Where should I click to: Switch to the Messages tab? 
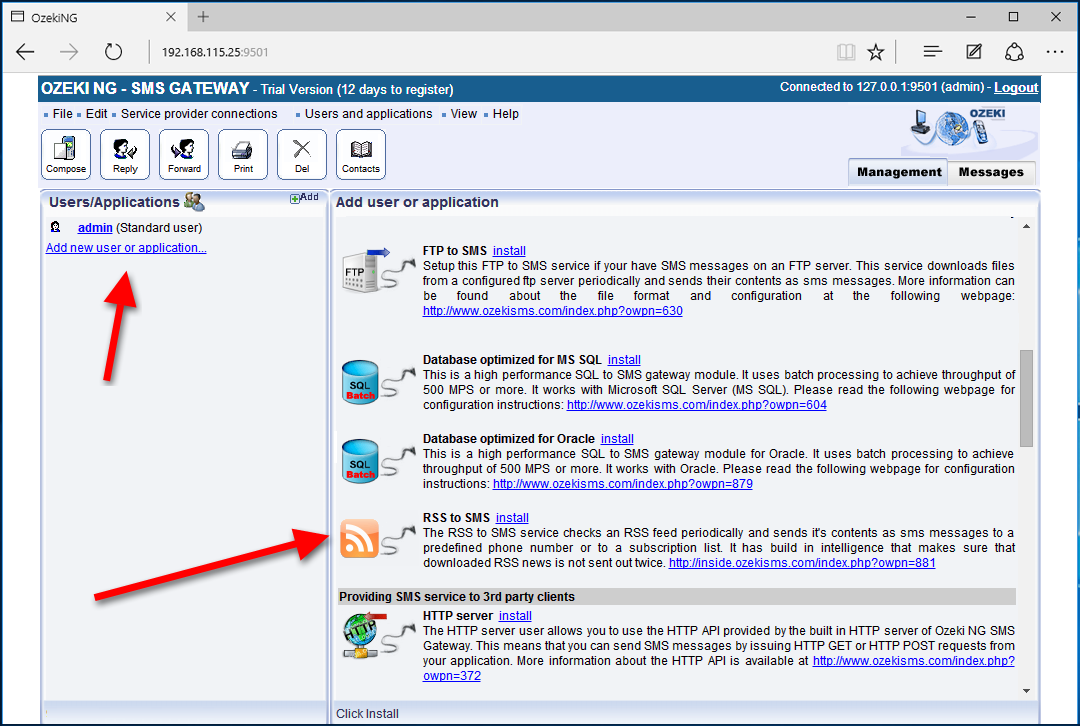pos(991,172)
